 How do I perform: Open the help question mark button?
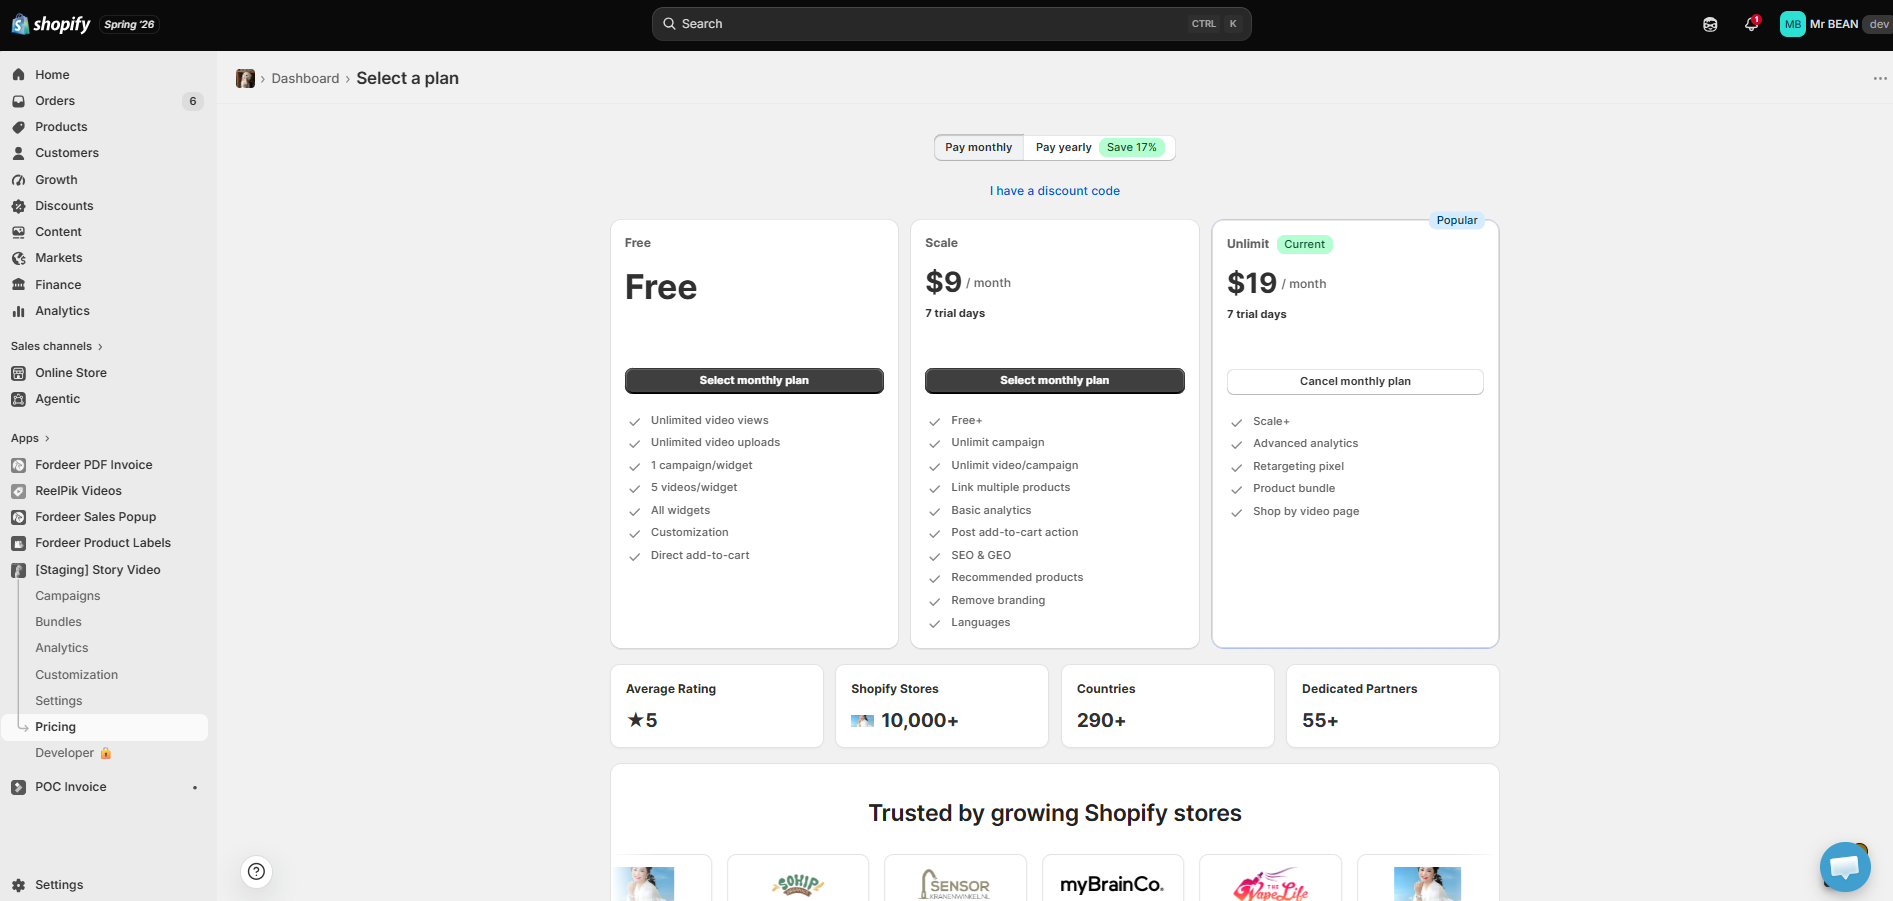[257, 871]
